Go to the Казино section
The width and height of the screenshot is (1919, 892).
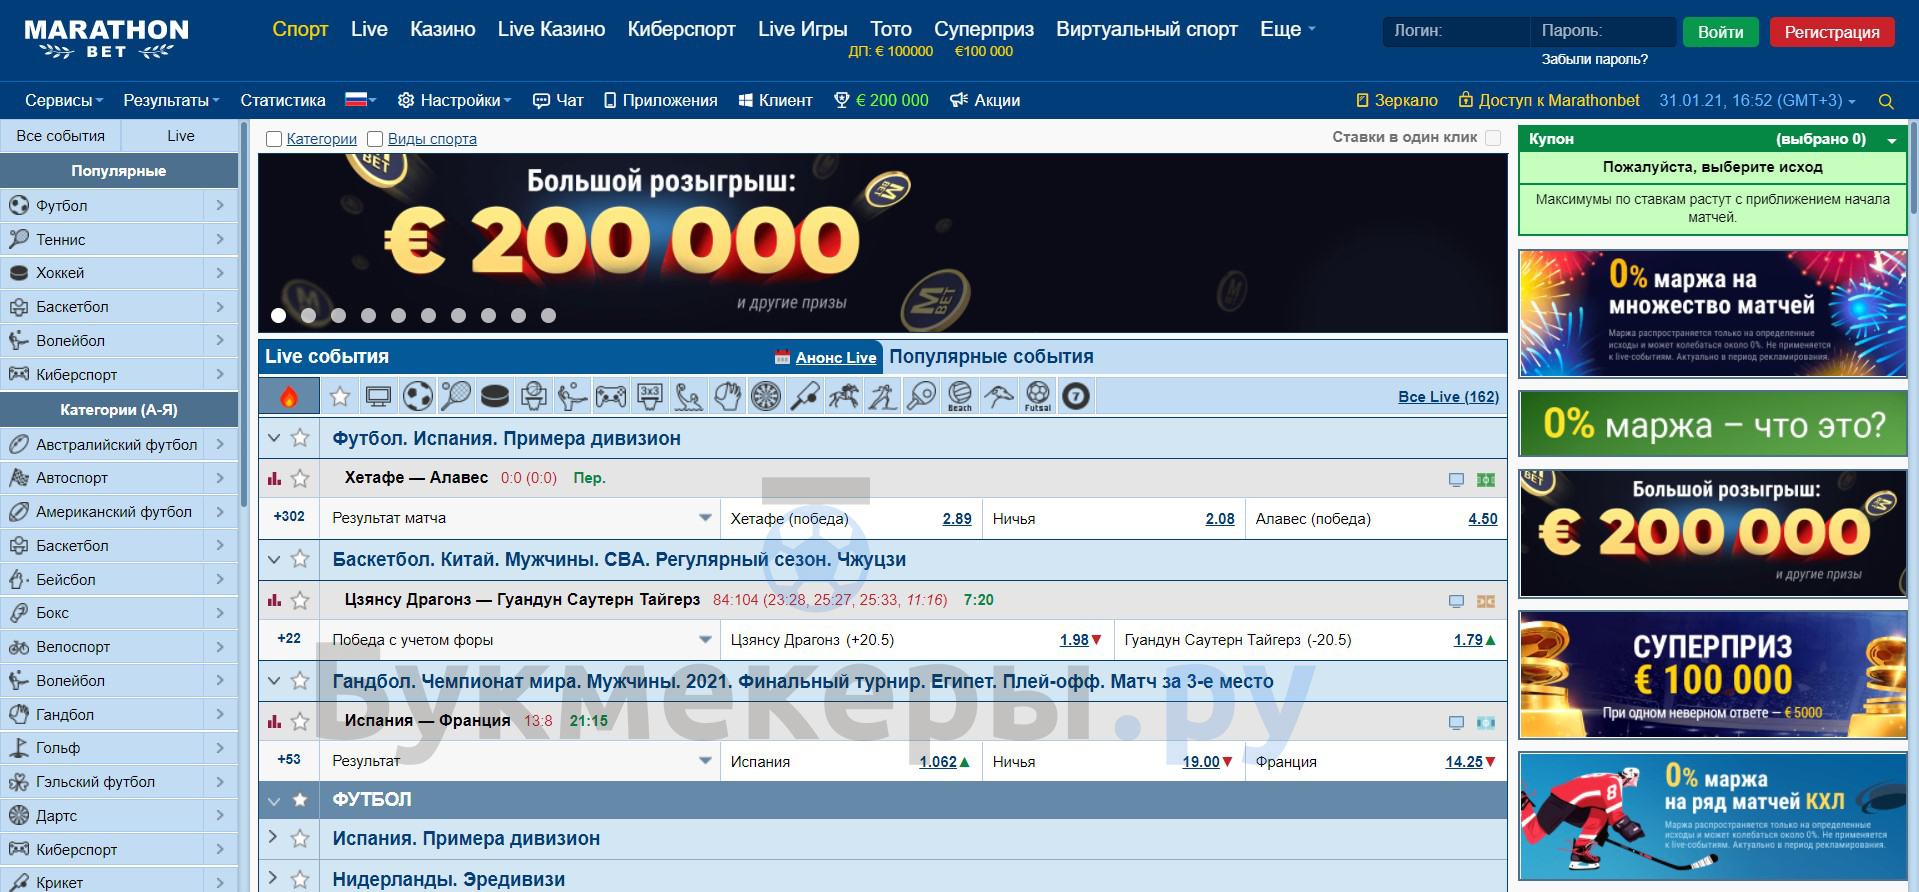tap(443, 29)
